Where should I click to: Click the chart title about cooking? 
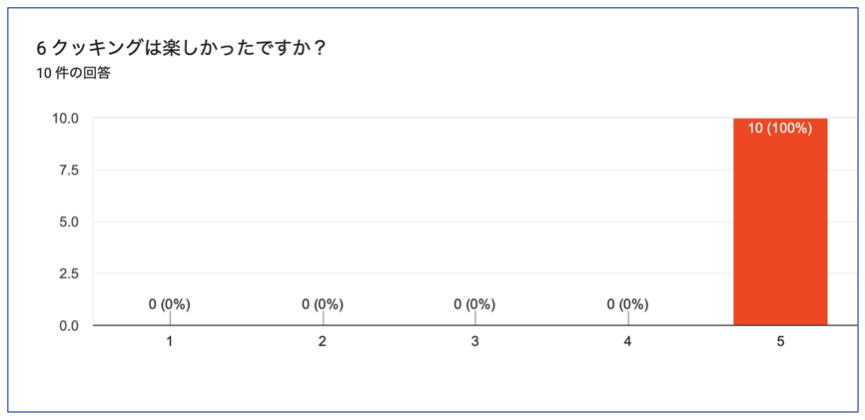click(180, 49)
